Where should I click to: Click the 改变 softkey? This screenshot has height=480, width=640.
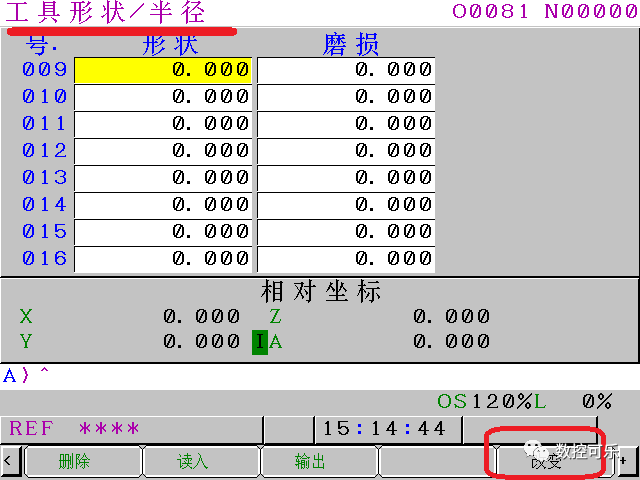[555, 461]
